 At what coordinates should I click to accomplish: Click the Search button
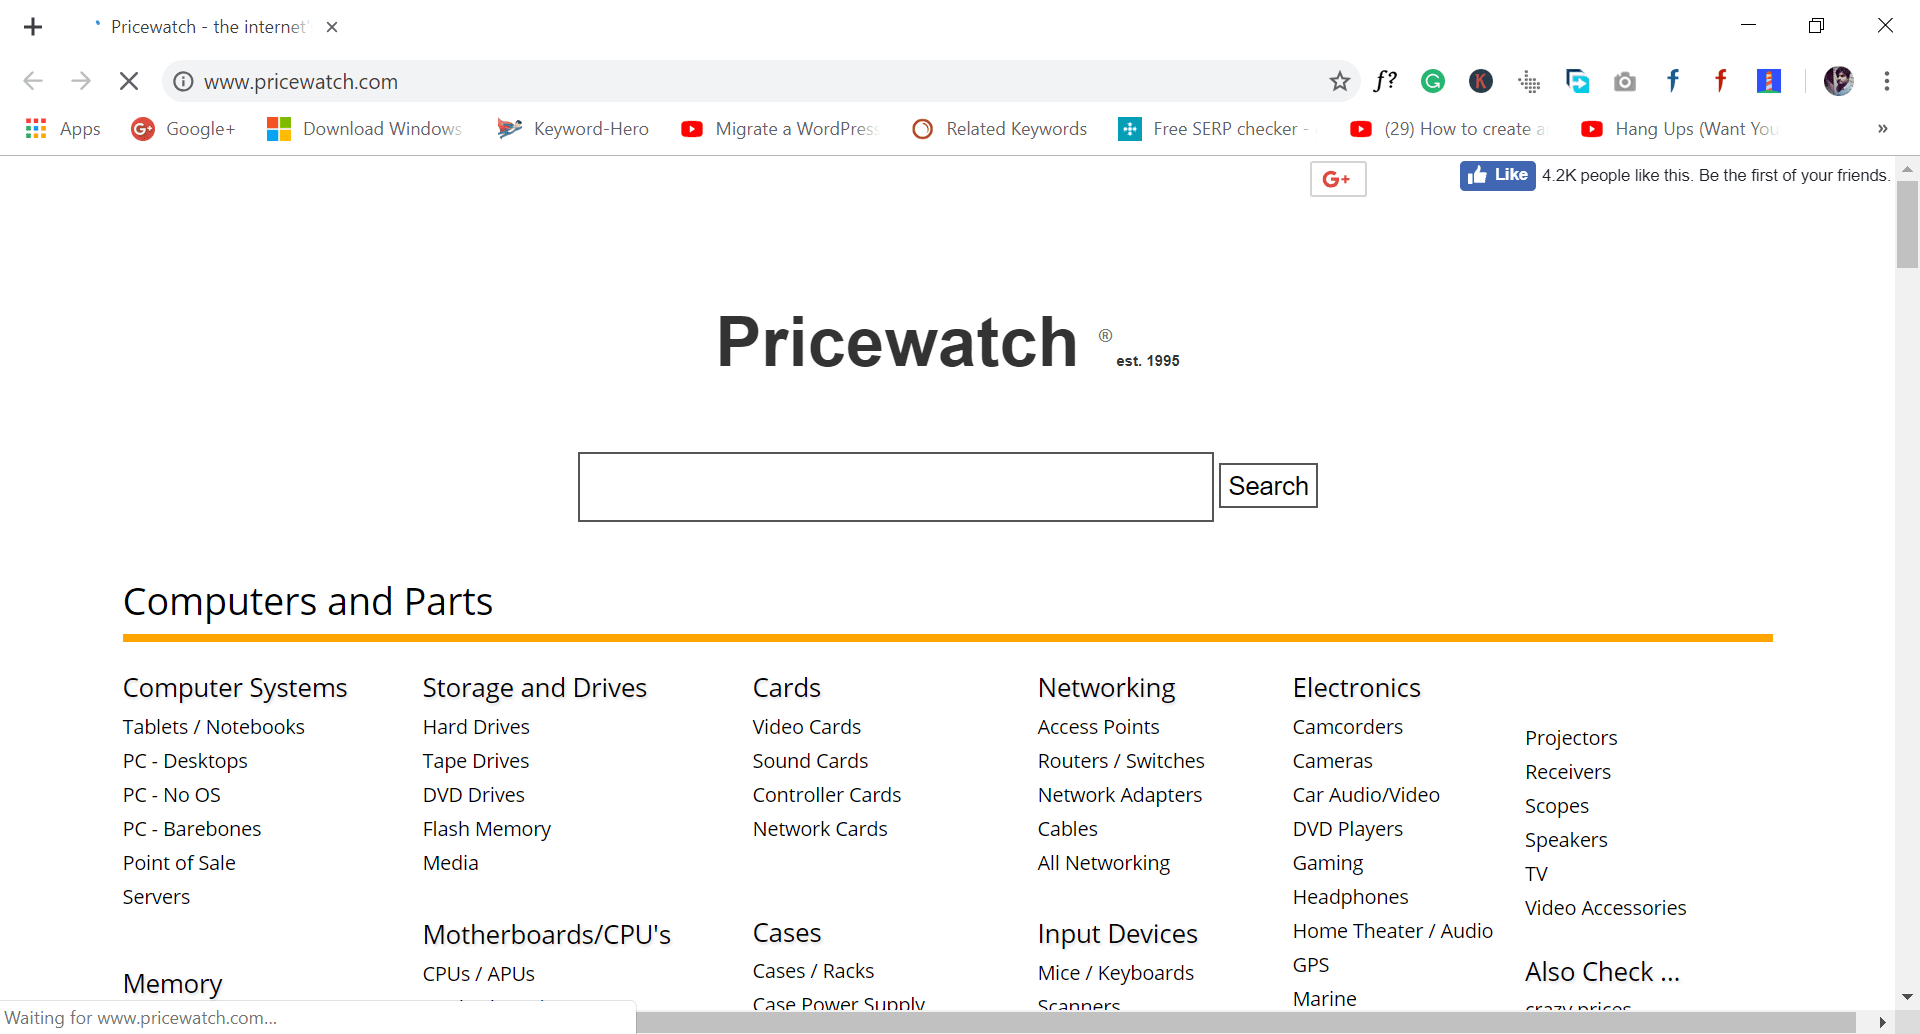pyautogui.click(x=1268, y=486)
